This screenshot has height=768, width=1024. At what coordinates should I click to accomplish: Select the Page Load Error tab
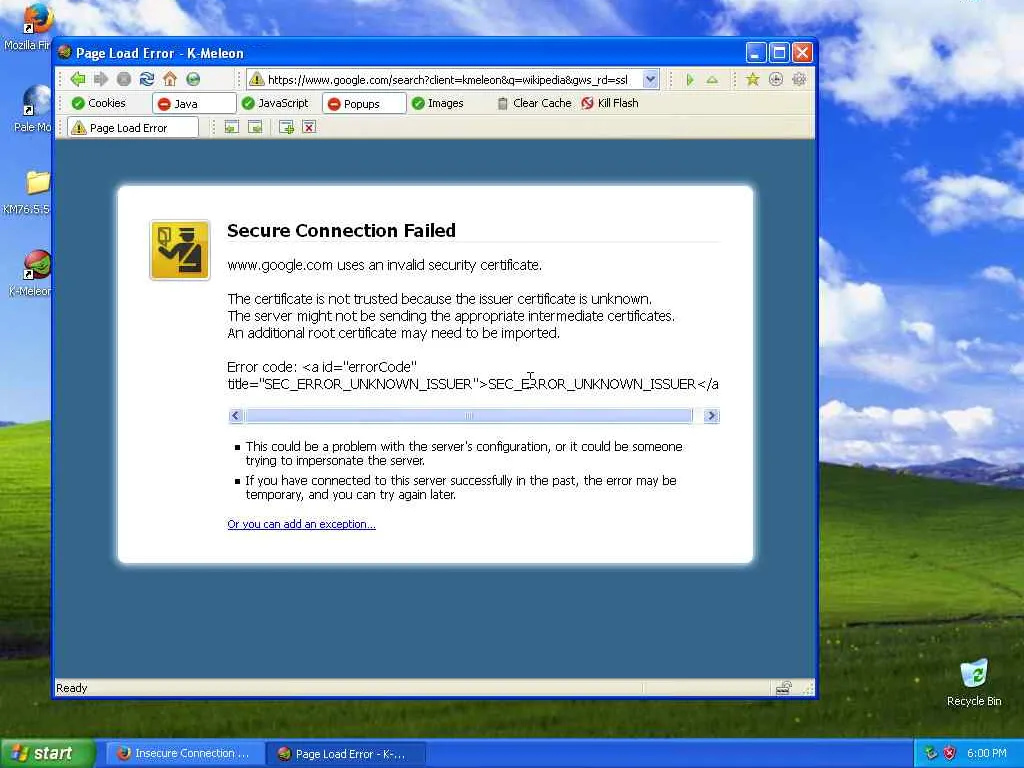tap(133, 128)
